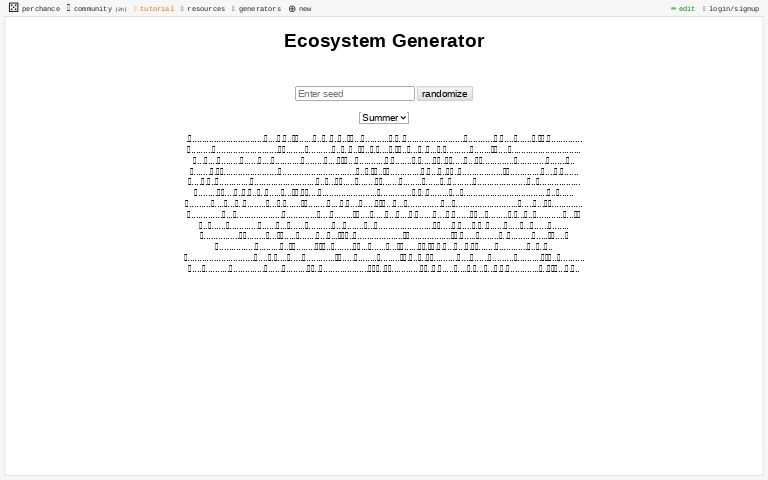This screenshot has width=768, height=480.
Task: Open the Summer season dropdown
Action: [384, 118]
